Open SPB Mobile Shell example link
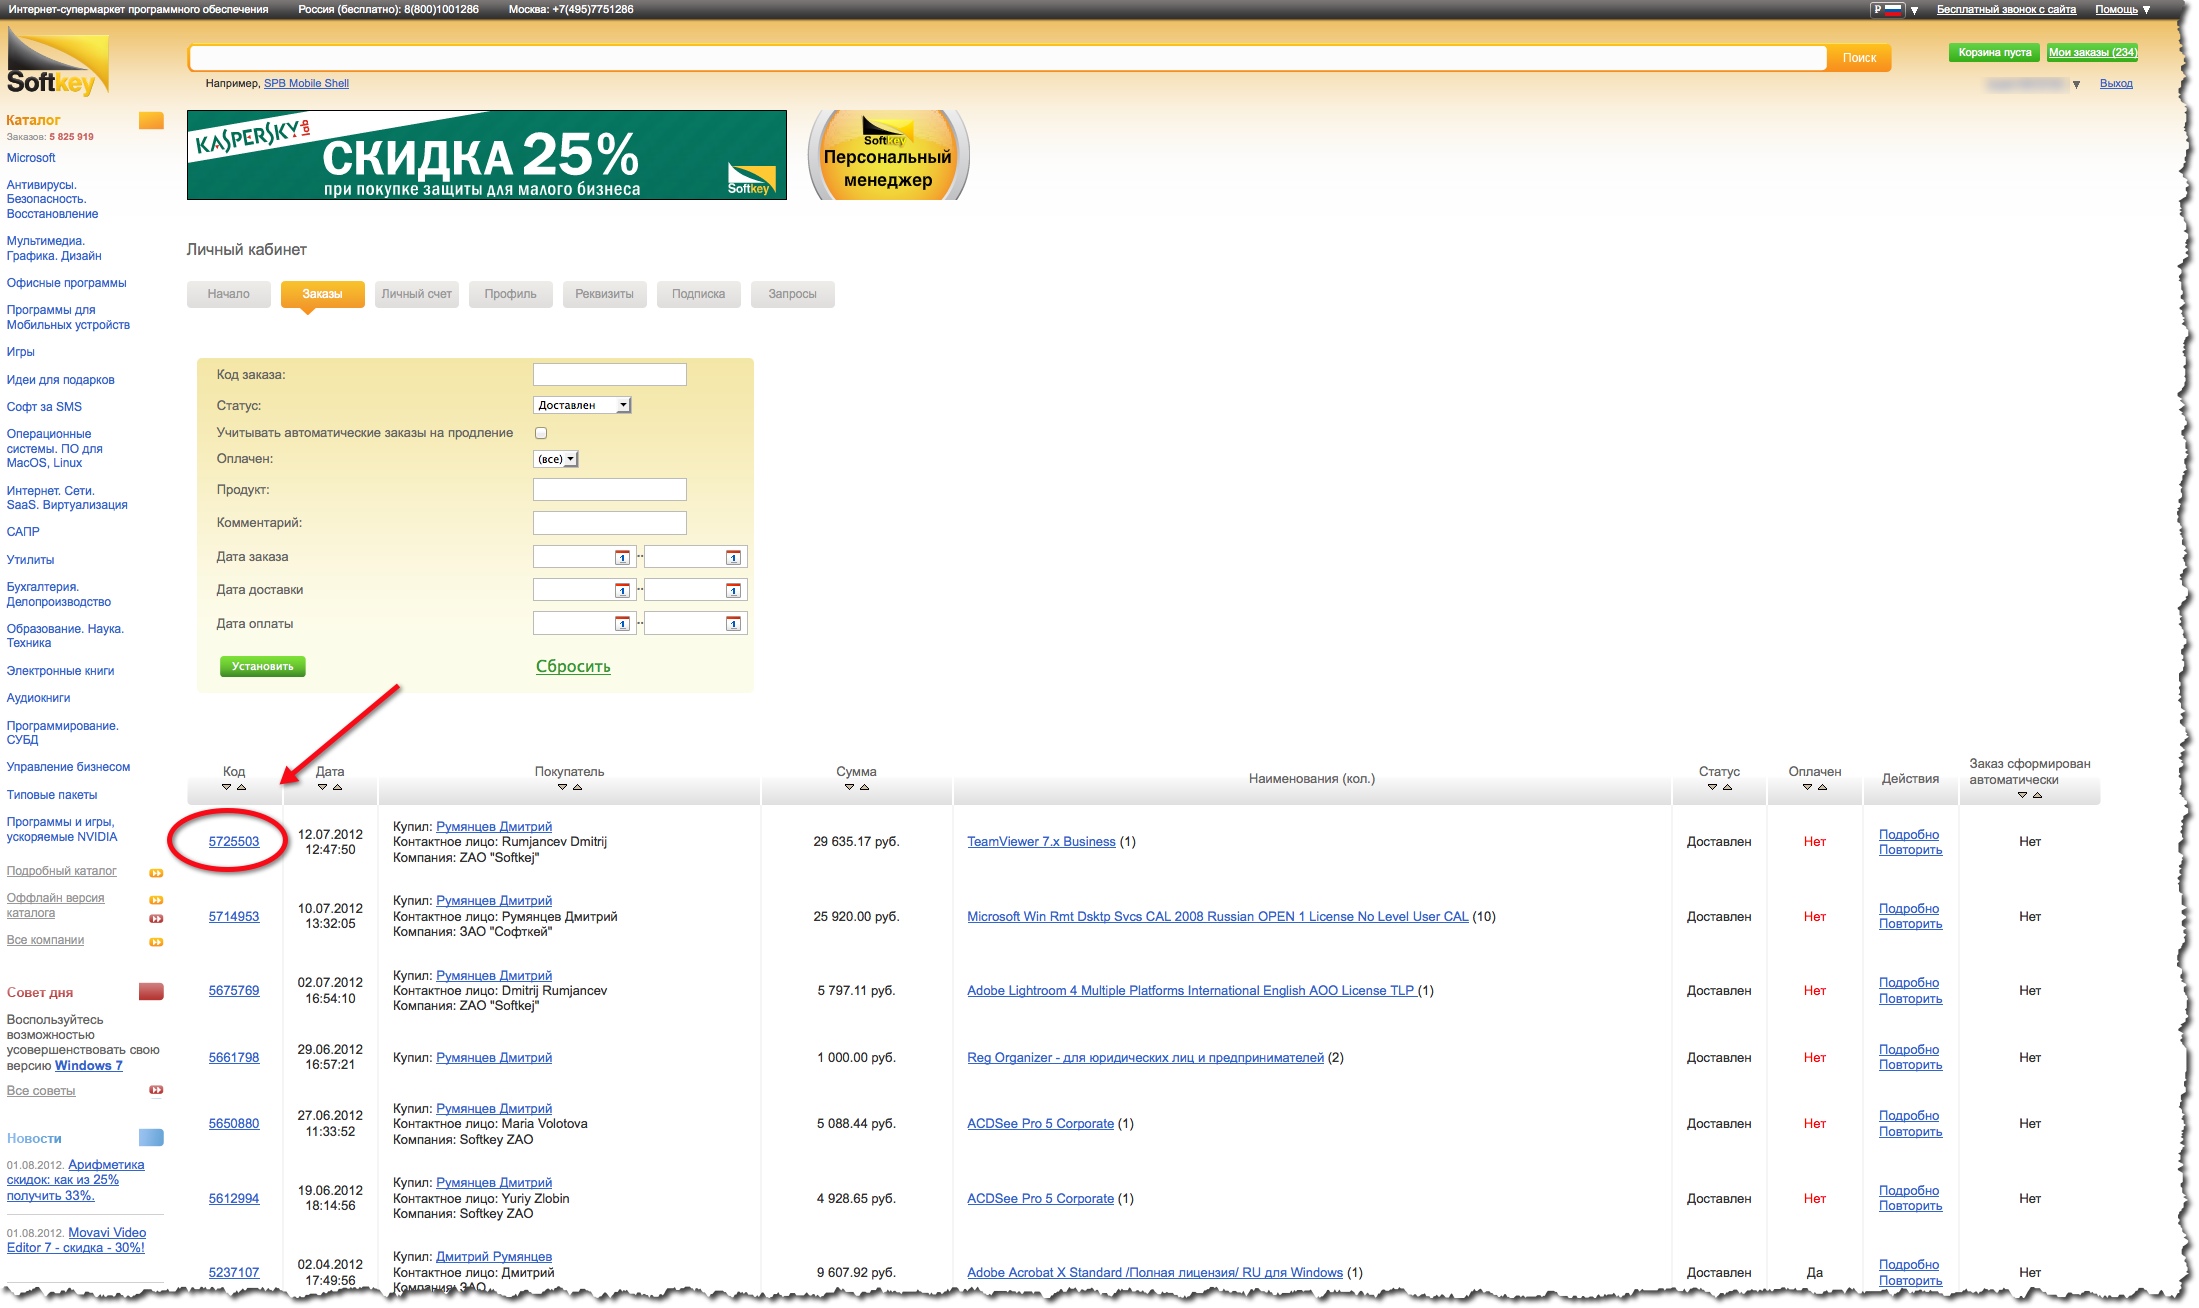Image resolution: width=2199 pixels, height=1308 pixels. click(306, 84)
